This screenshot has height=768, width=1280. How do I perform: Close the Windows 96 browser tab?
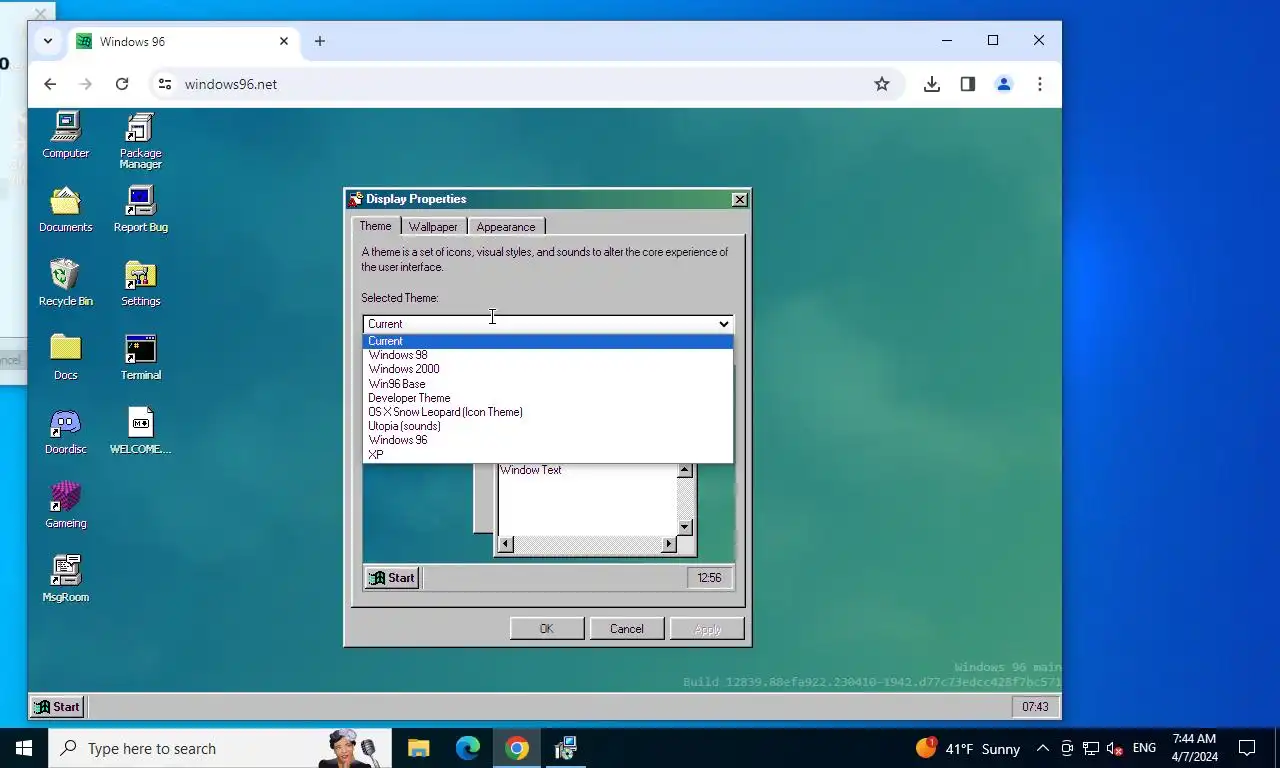pos(284,41)
